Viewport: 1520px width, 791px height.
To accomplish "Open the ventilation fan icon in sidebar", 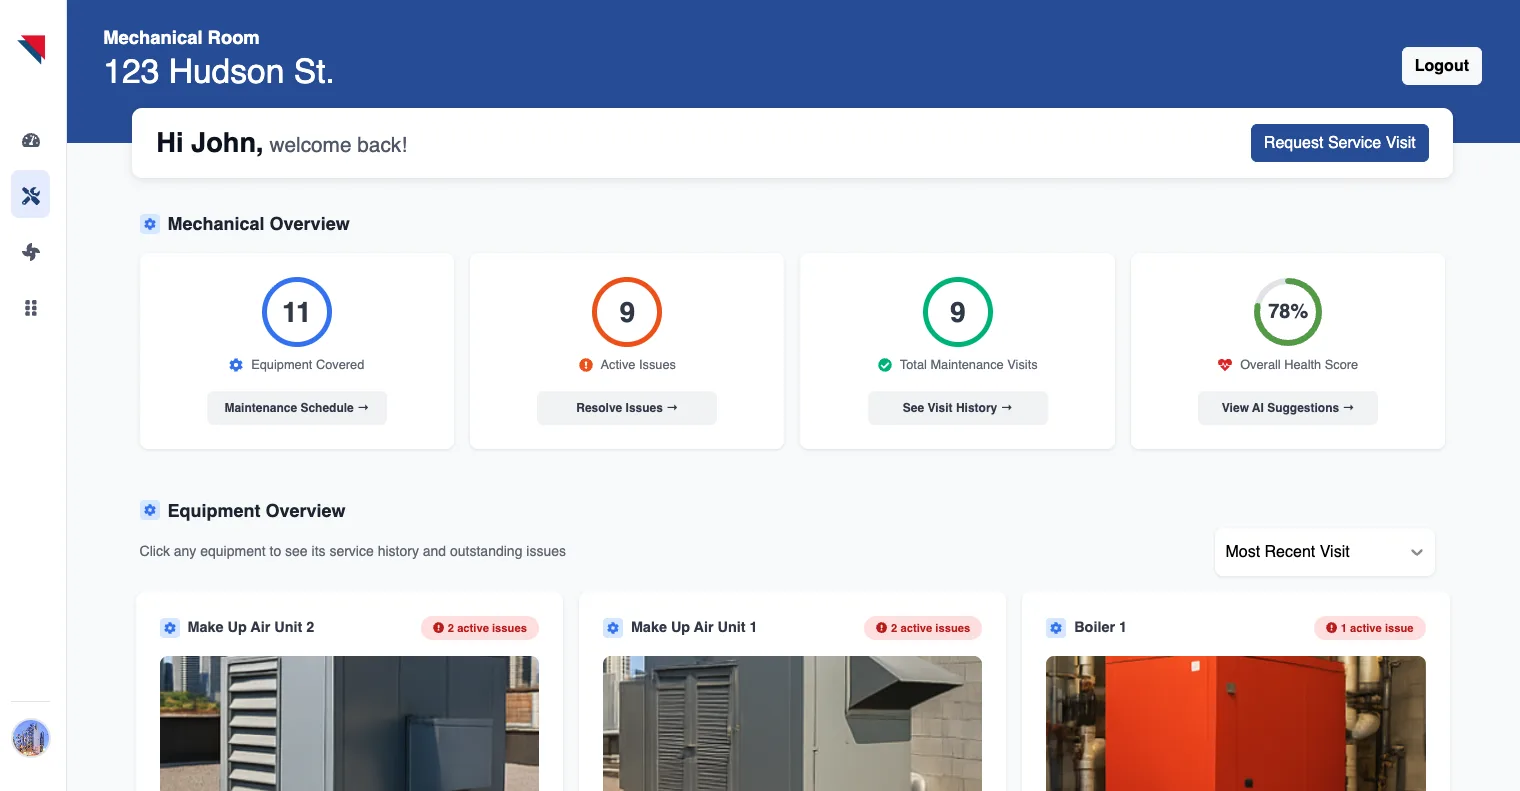I will point(30,252).
